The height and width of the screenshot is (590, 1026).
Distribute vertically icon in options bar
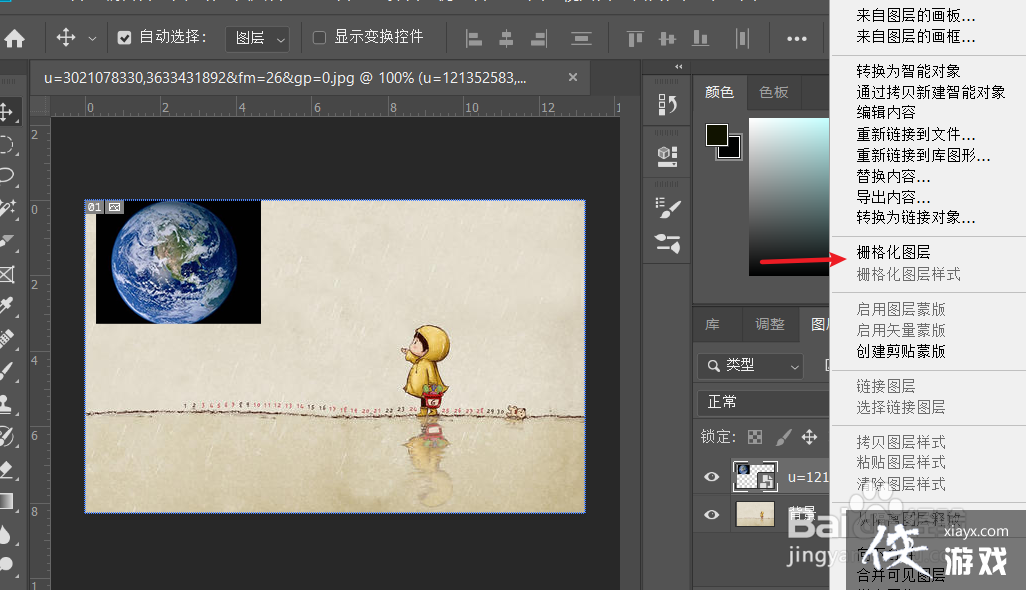tap(581, 39)
